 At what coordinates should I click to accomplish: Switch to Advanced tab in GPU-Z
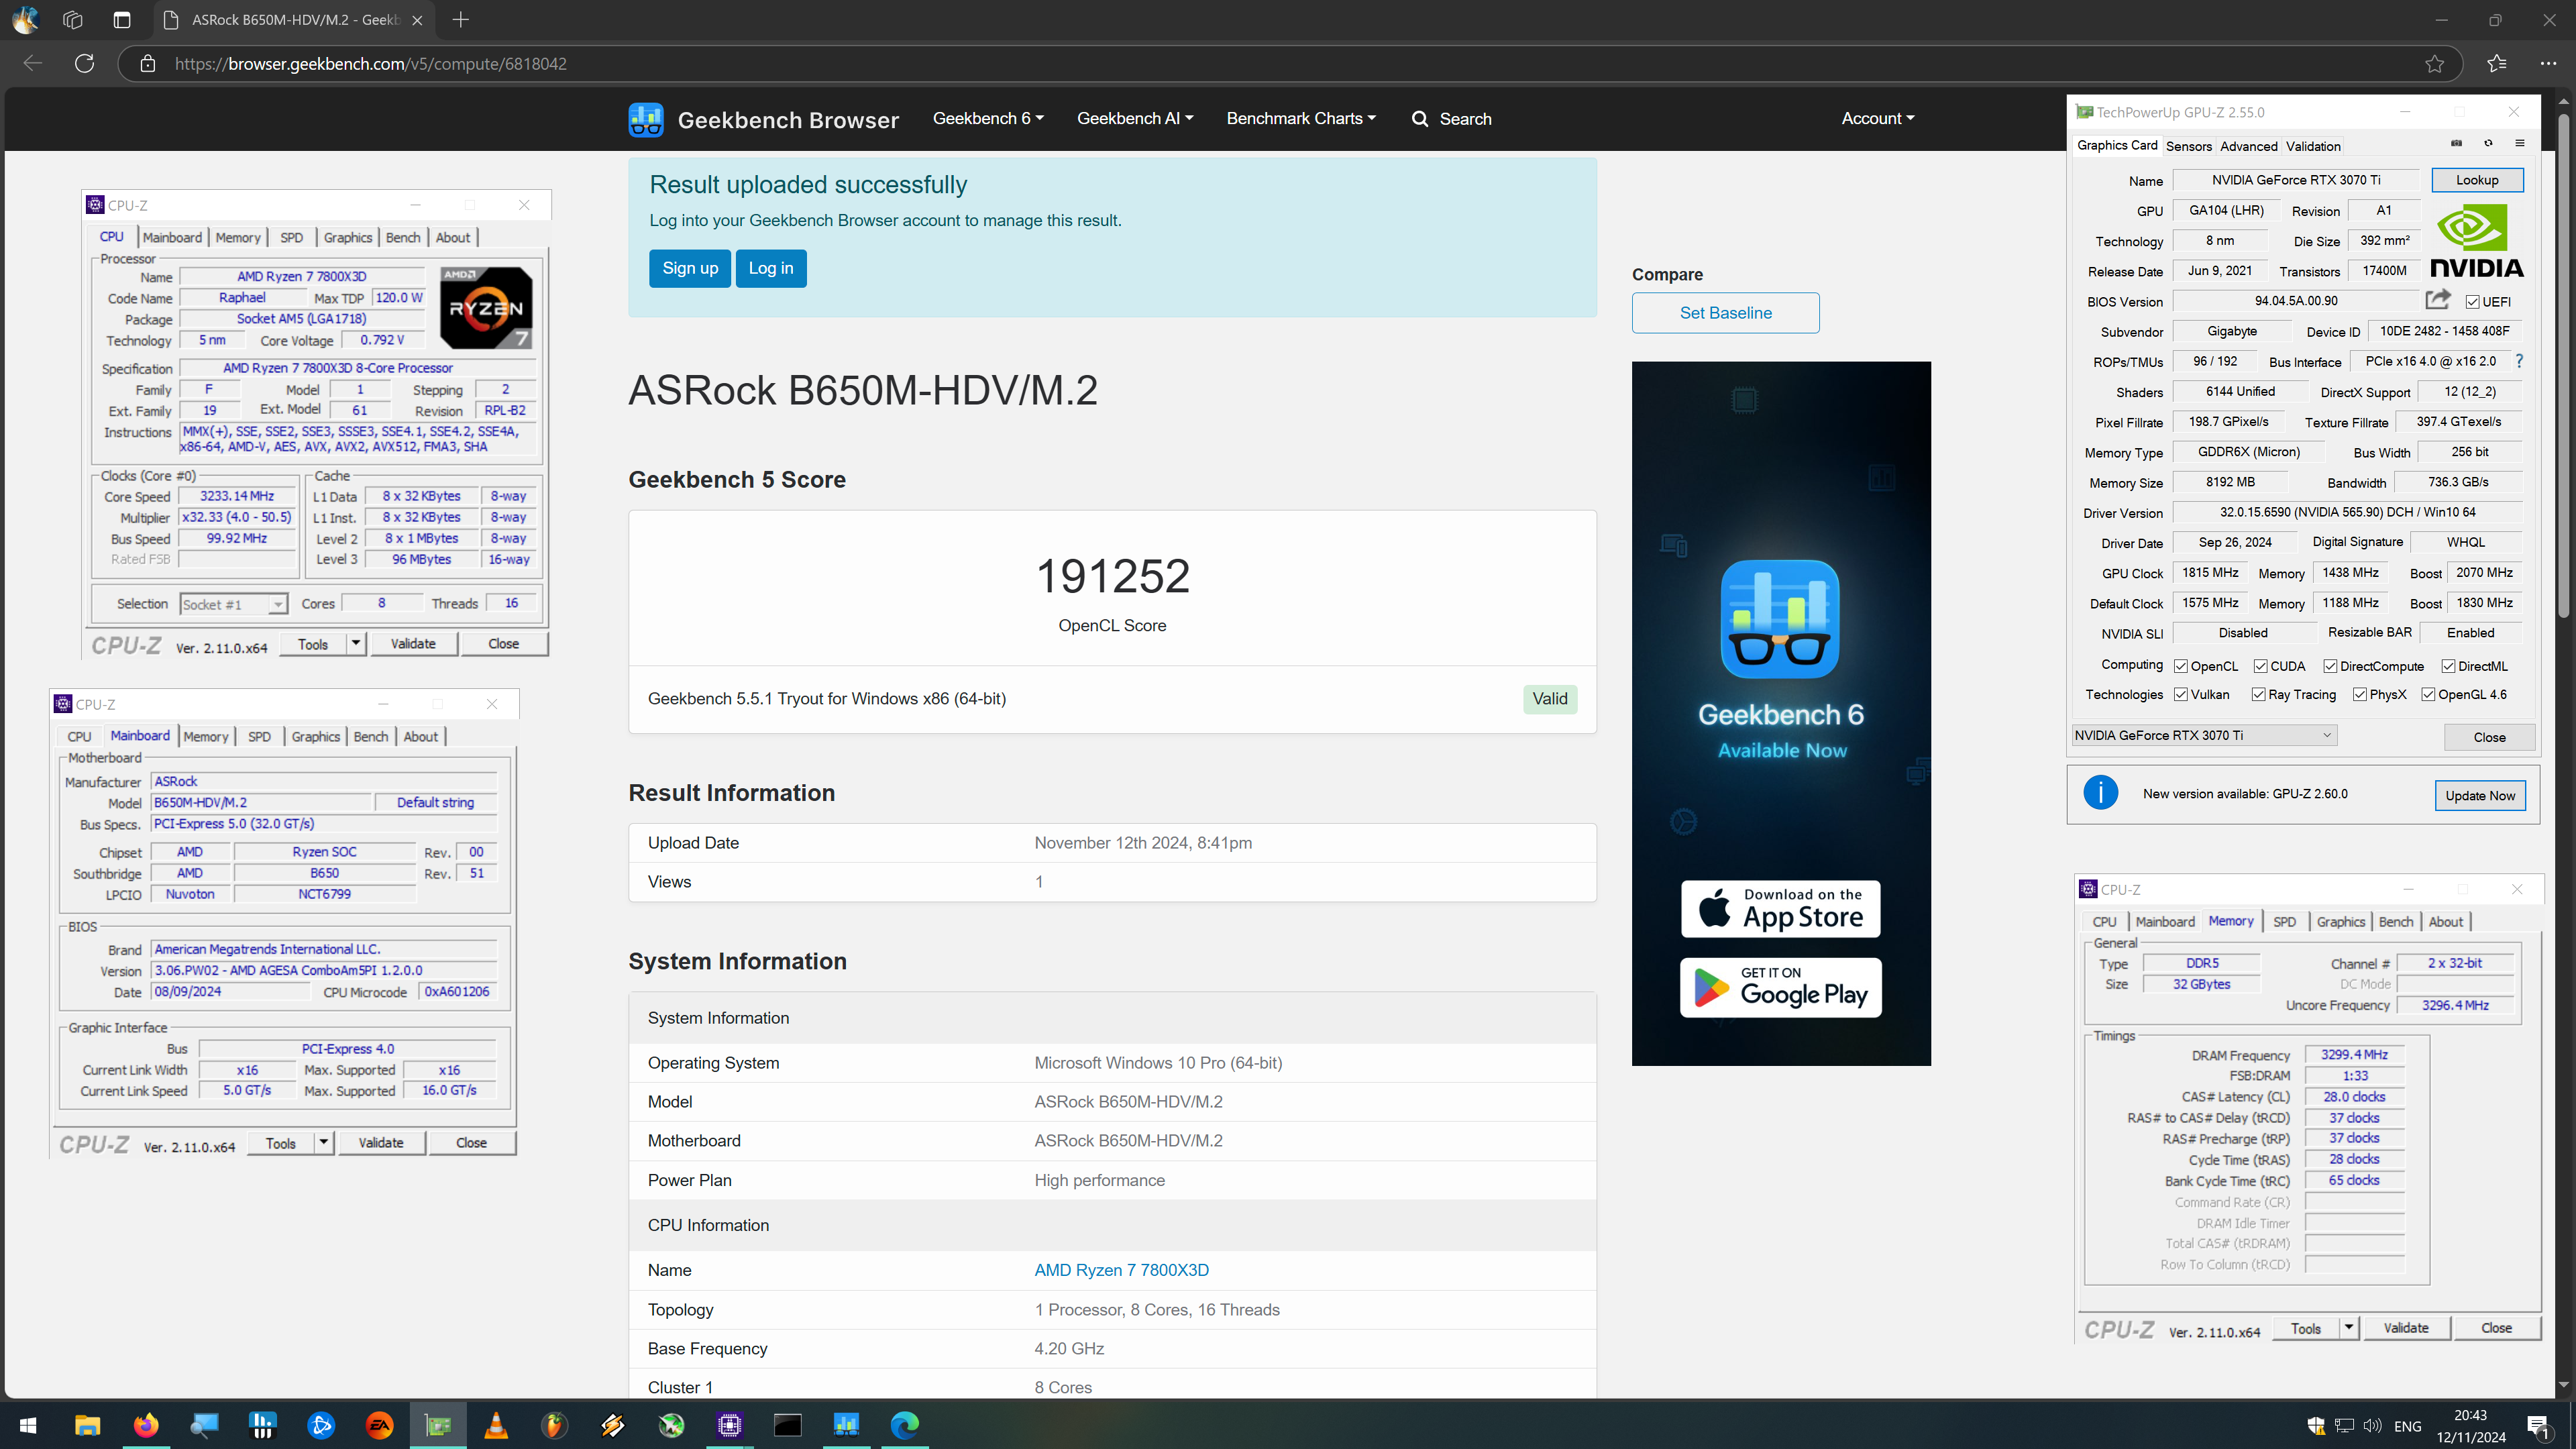pyautogui.click(x=2248, y=146)
